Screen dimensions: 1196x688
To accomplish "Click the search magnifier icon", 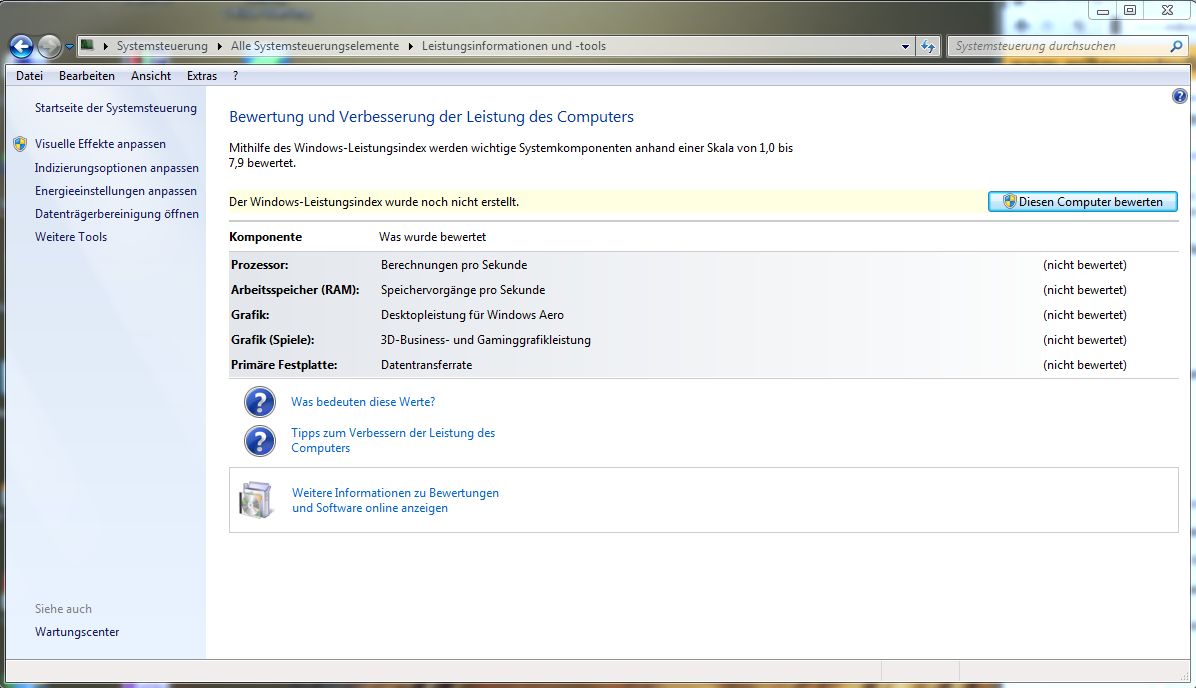I will pyautogui.click(x=1177, y=46).
